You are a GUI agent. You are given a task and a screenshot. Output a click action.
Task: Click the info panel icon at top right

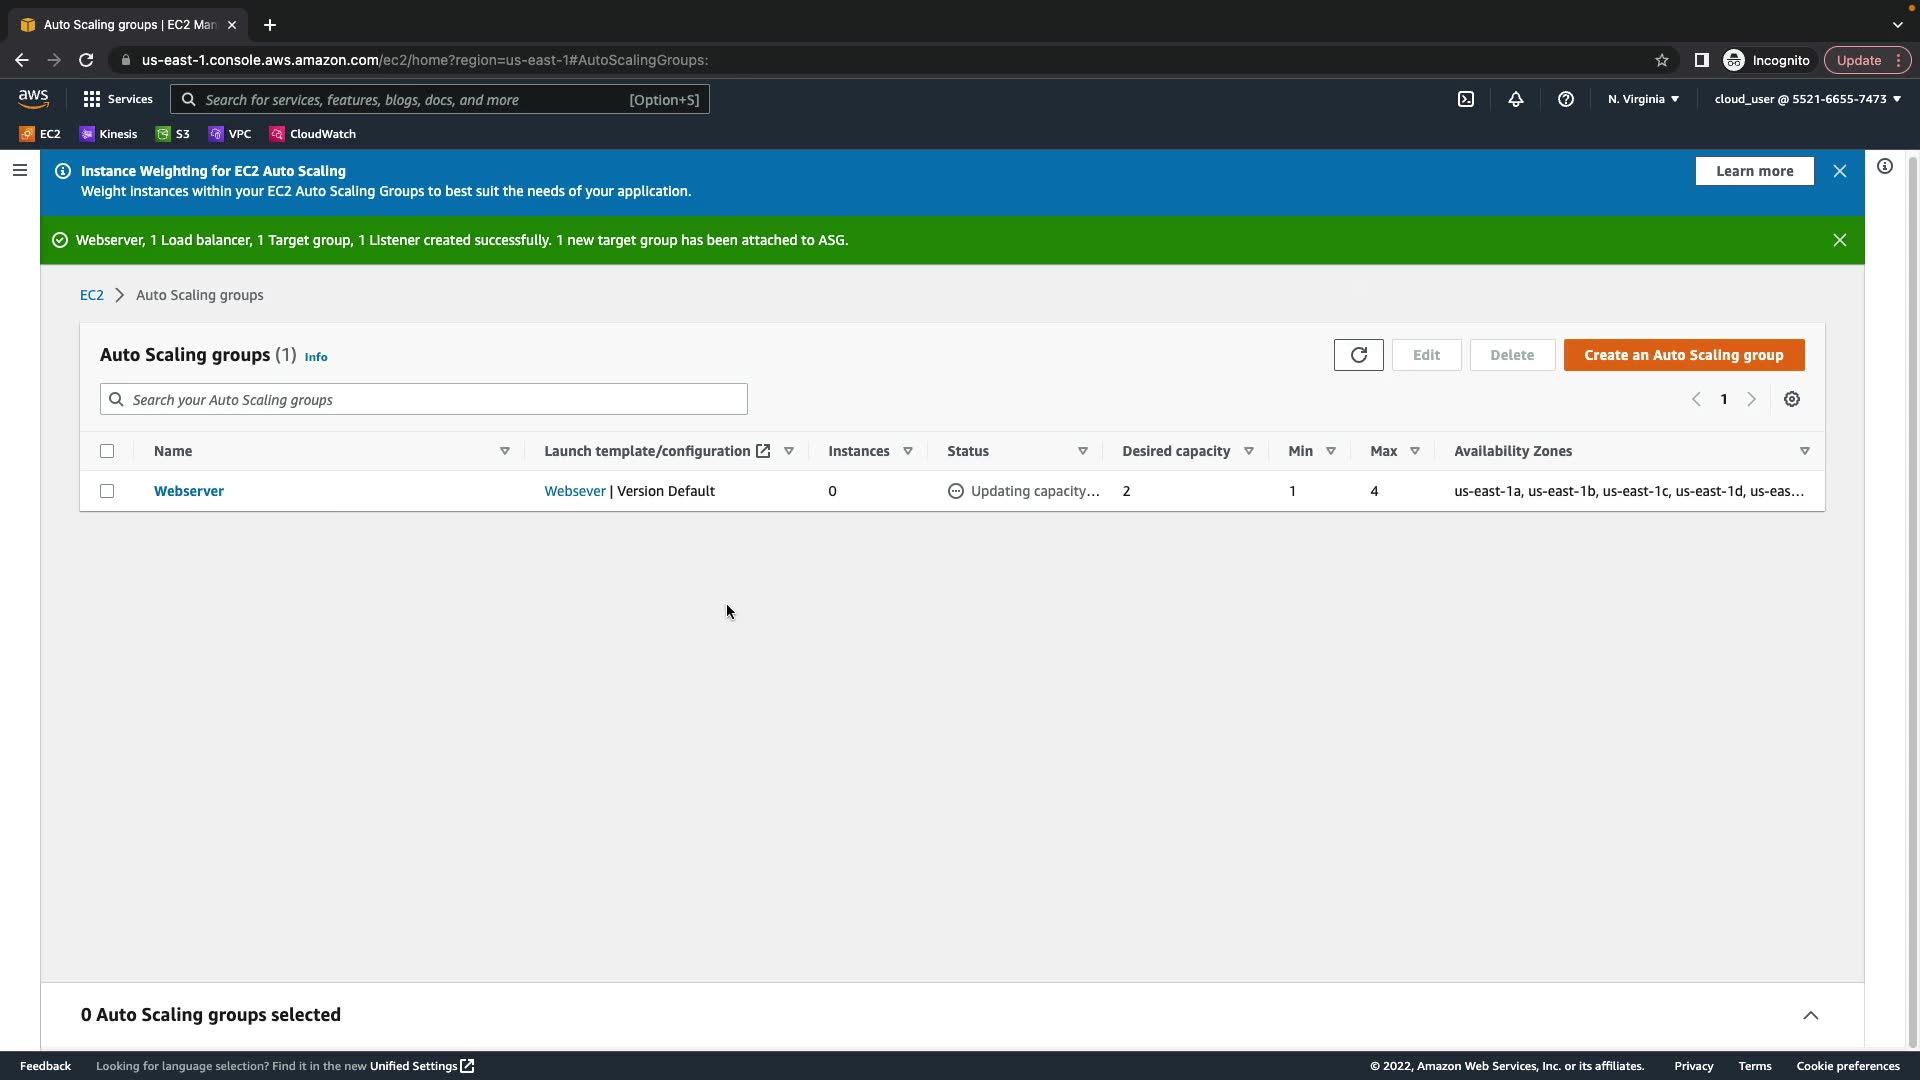(1884, 167)
